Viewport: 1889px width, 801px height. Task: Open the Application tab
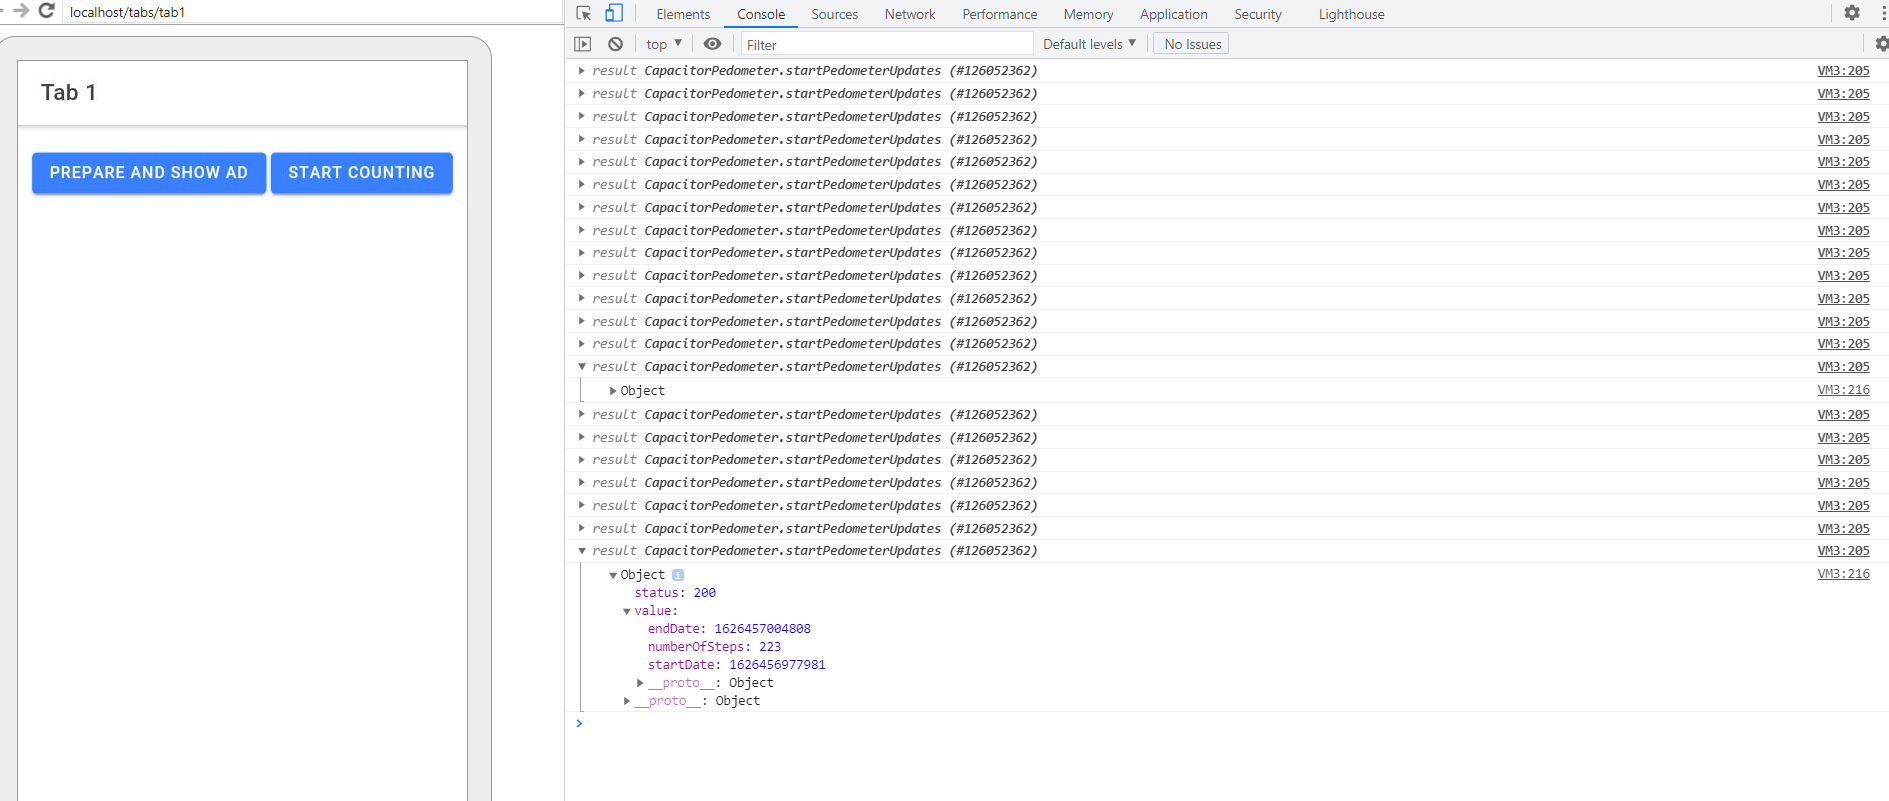pyautogui.click(x=1174, y=14)
